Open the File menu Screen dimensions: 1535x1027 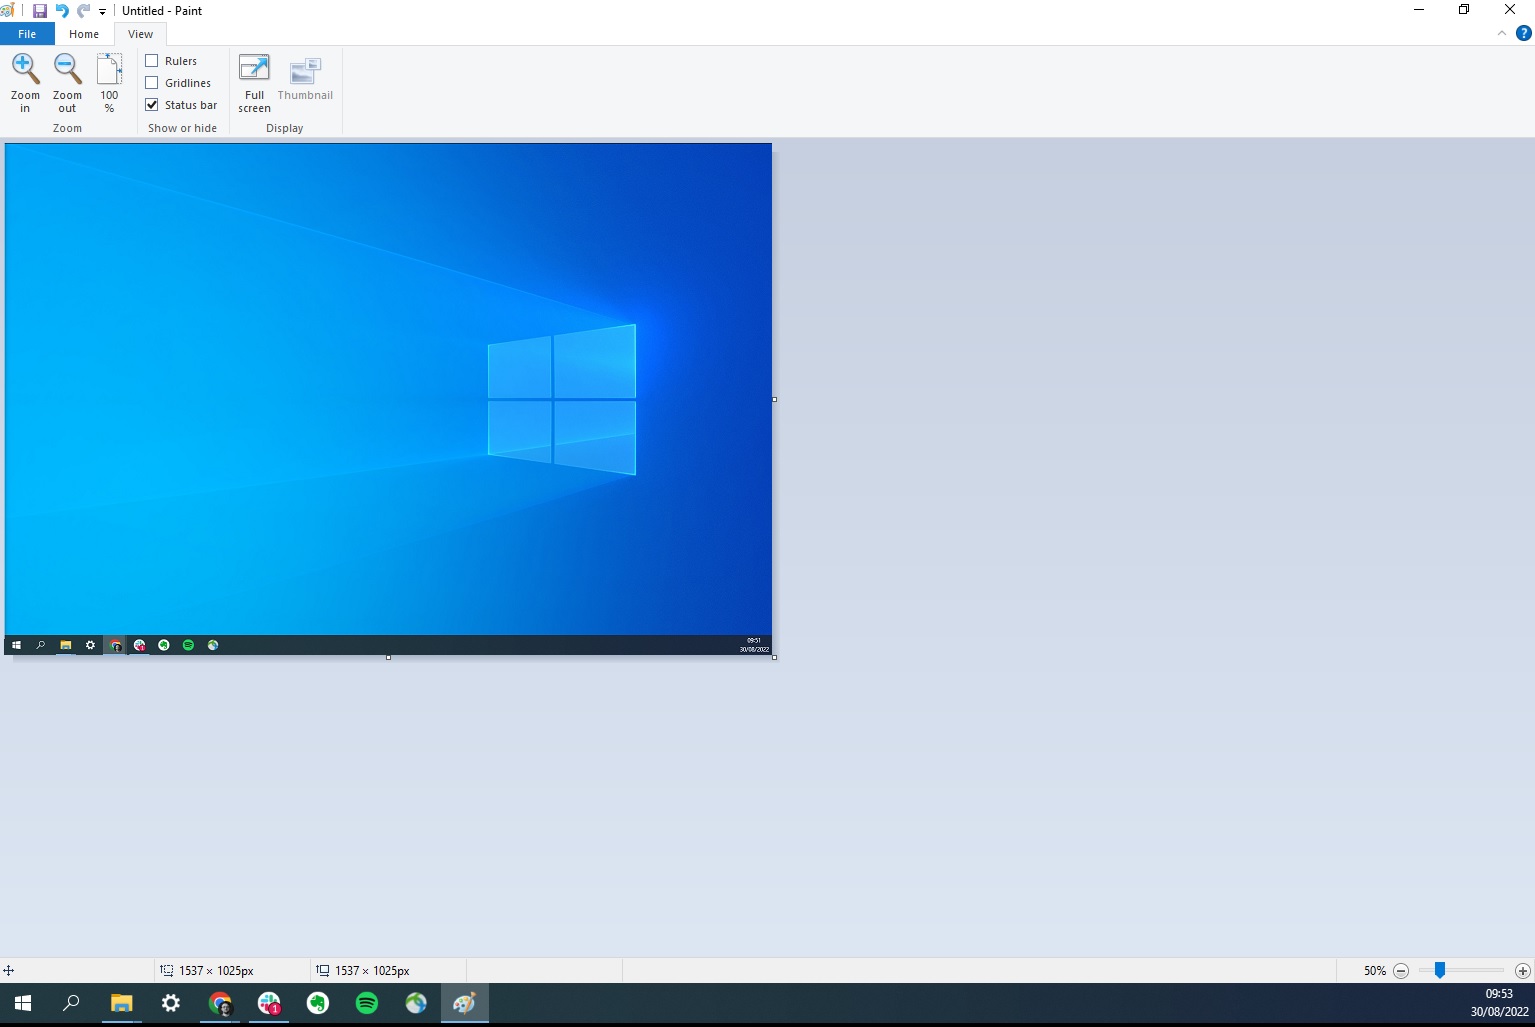pos(26,33)
